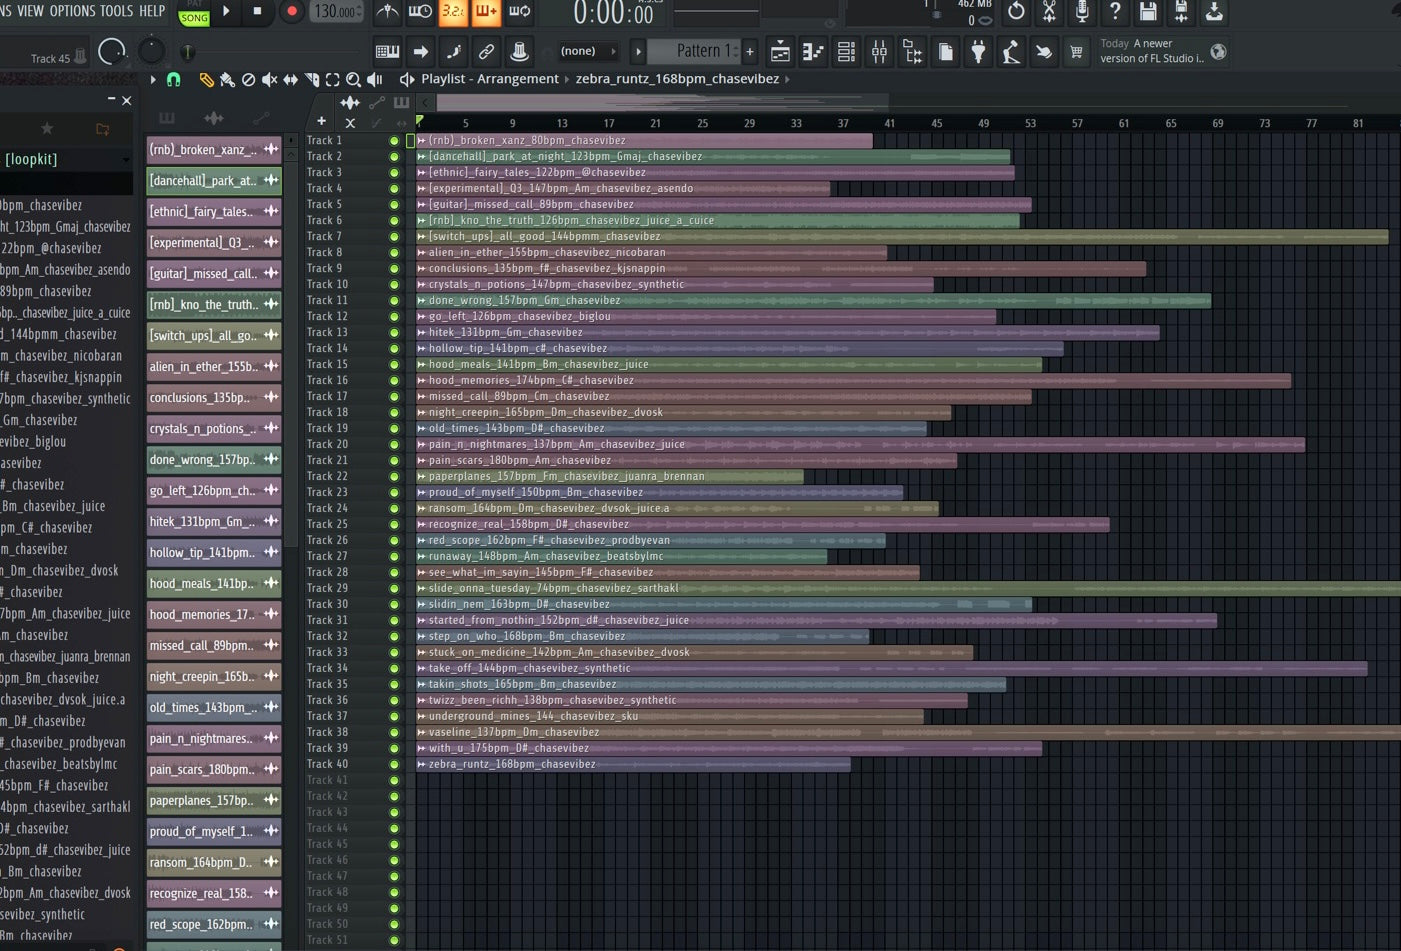Select [dancehall]_park_at clip in picker

[x=214, y=181]
